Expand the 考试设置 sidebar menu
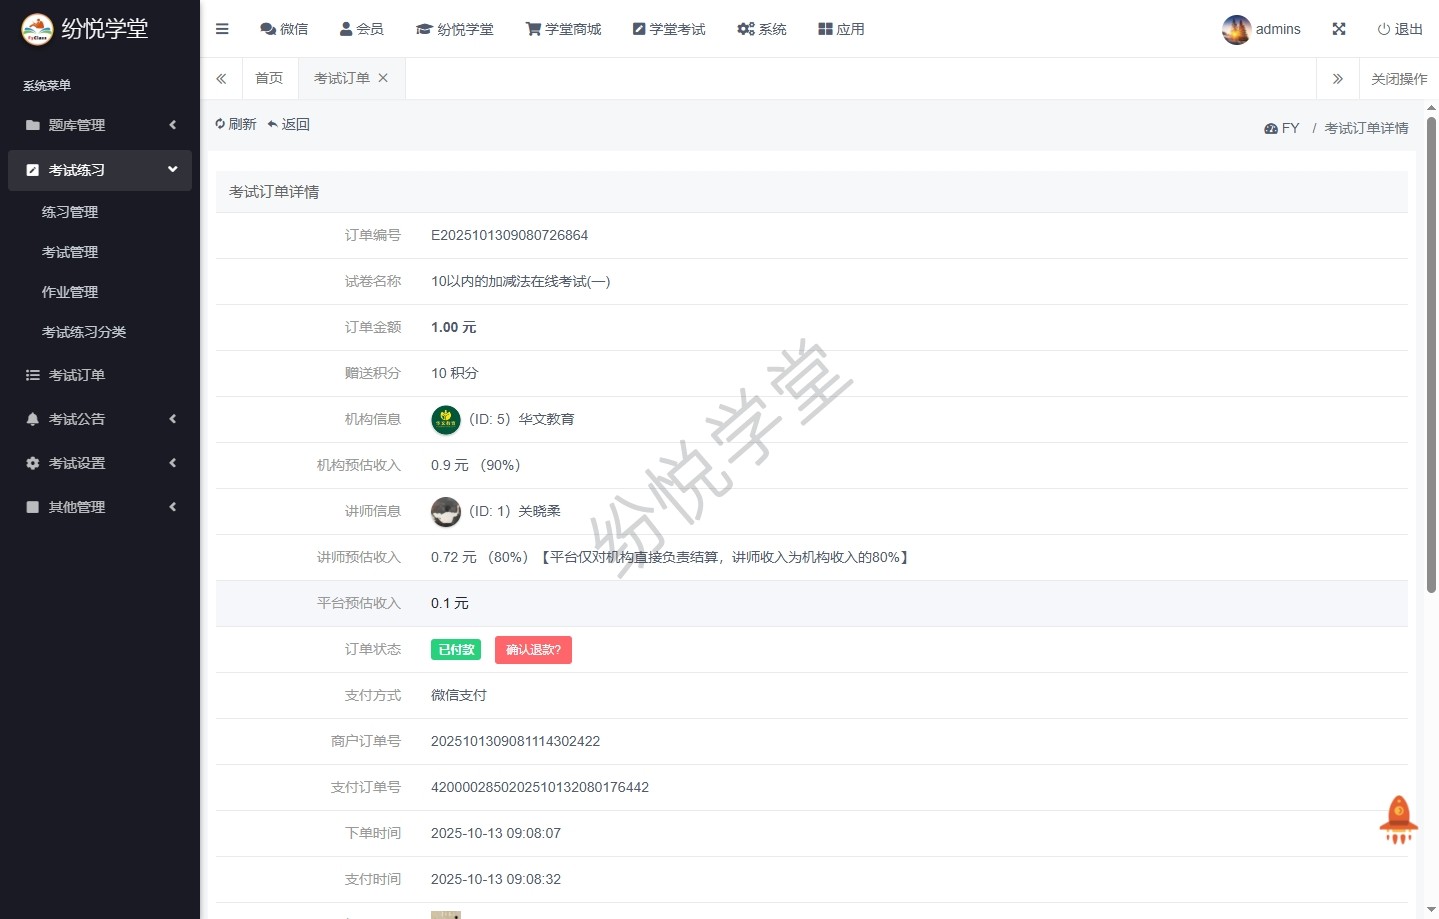1439x919 pixels. click(100, 463)
